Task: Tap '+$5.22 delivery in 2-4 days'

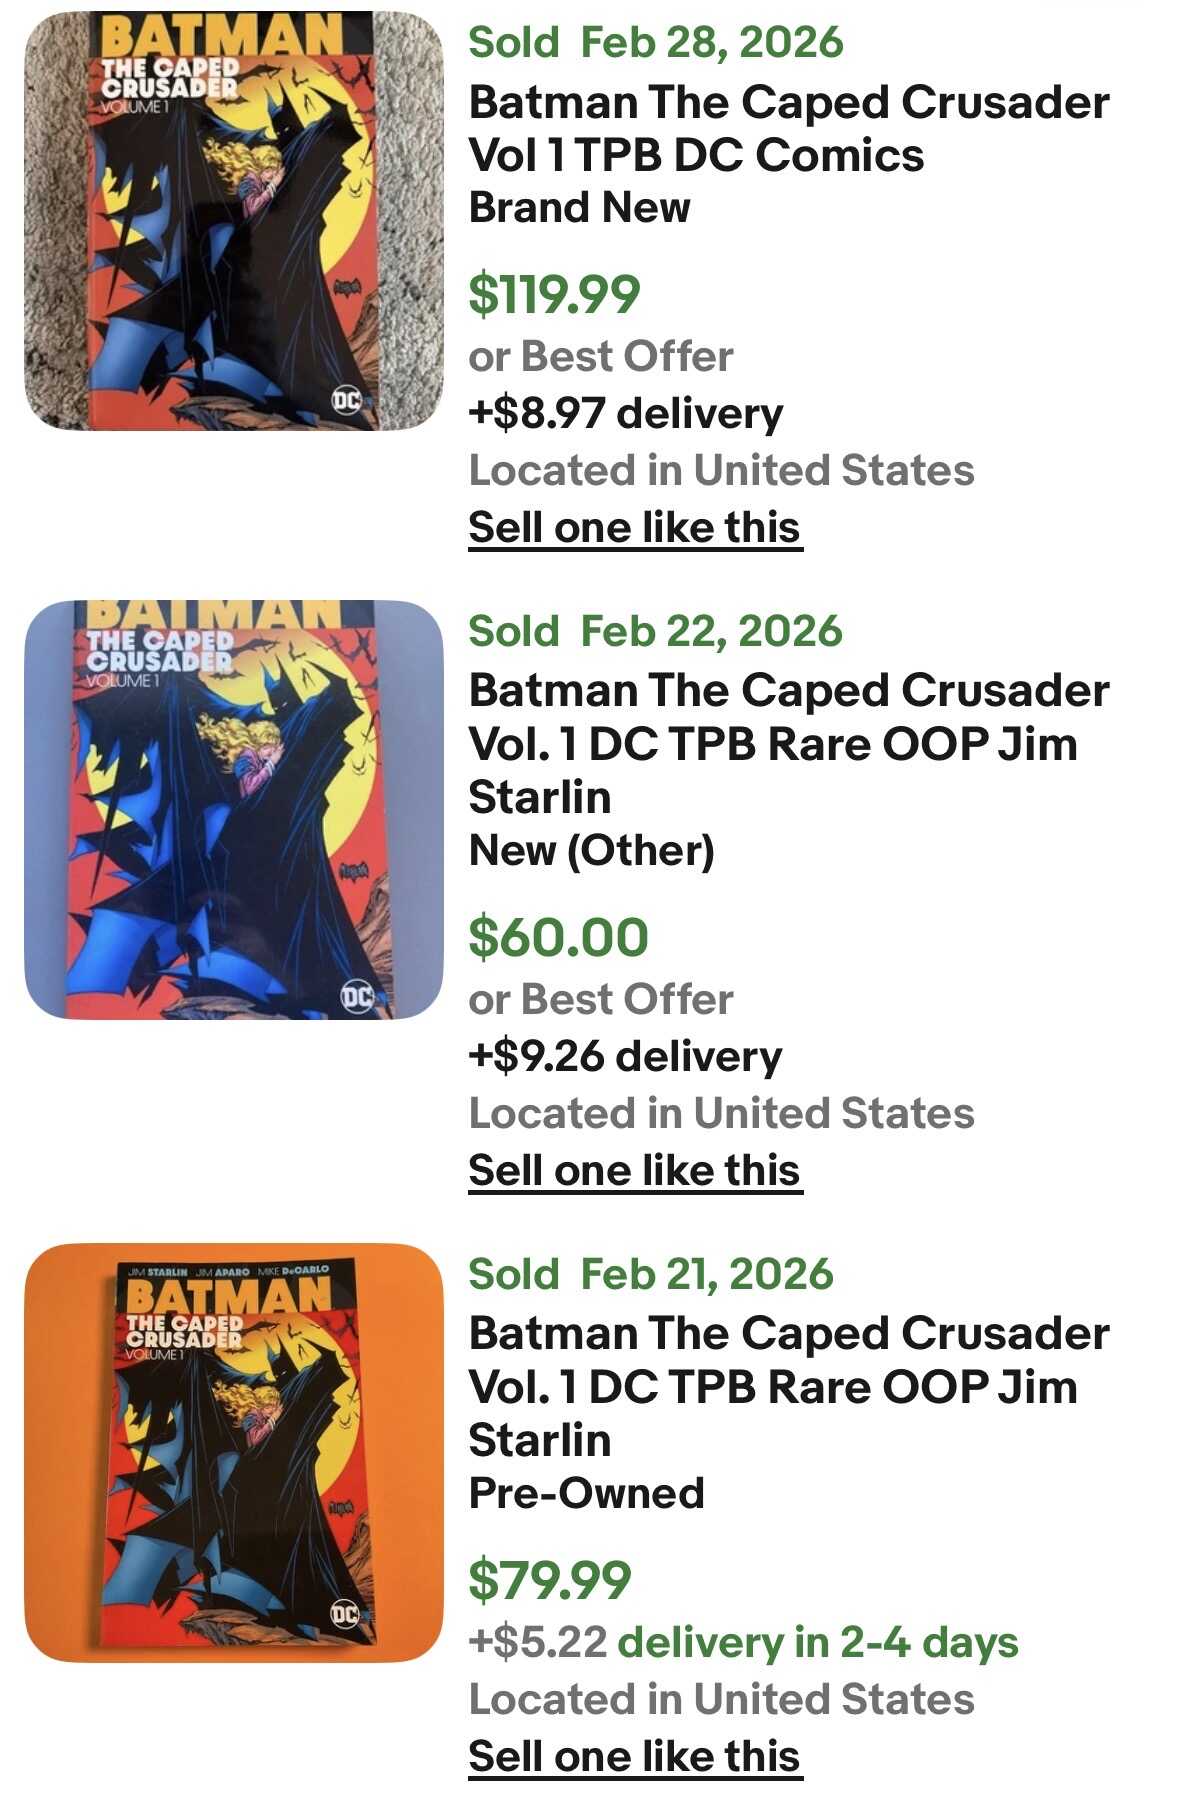Action: [x=743, y=1642]
